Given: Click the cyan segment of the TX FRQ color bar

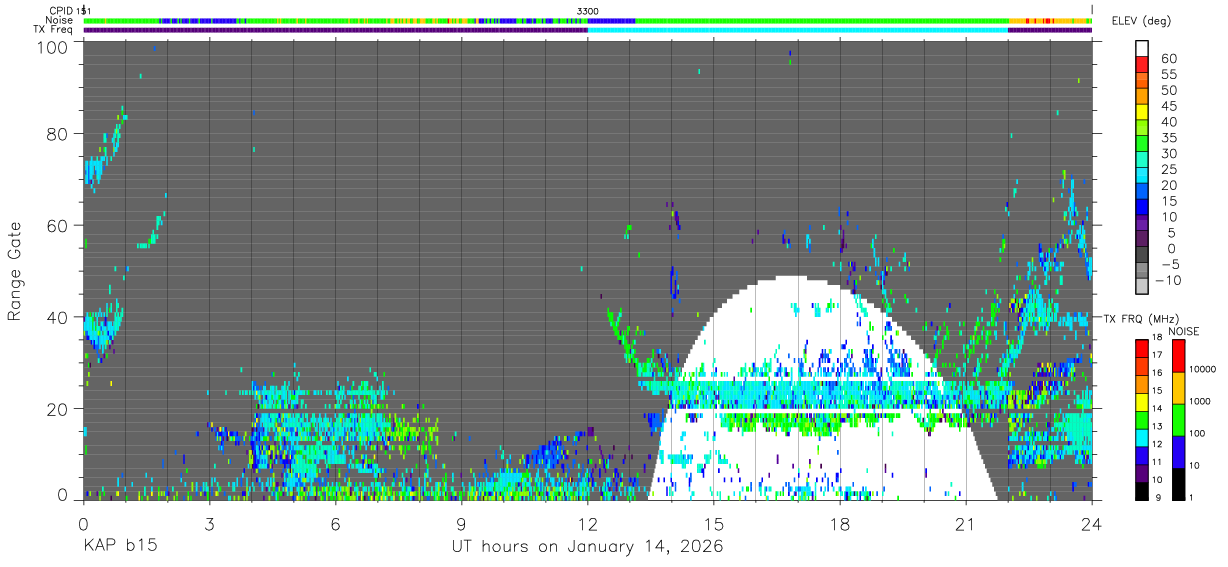Looking at the screenshot, I should (x=1141, y=436).
